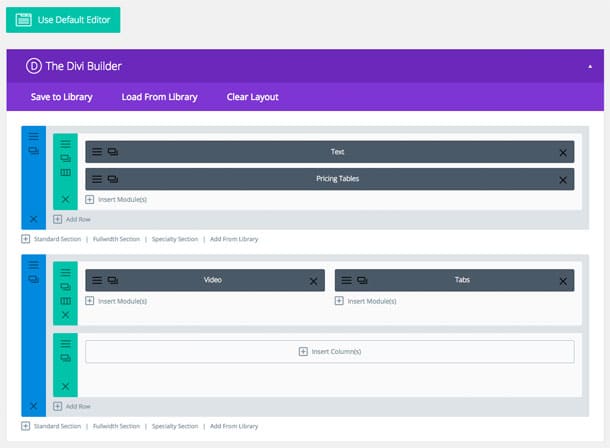Add Specialty Section below first section
The image size is (610, 448).
[x=175, y=239]
